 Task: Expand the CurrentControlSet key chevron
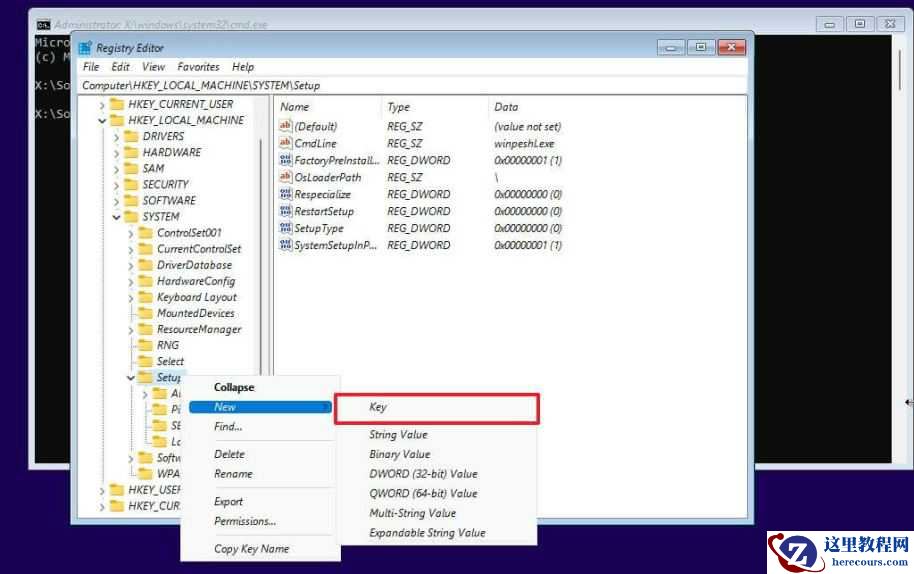(130, 249)
